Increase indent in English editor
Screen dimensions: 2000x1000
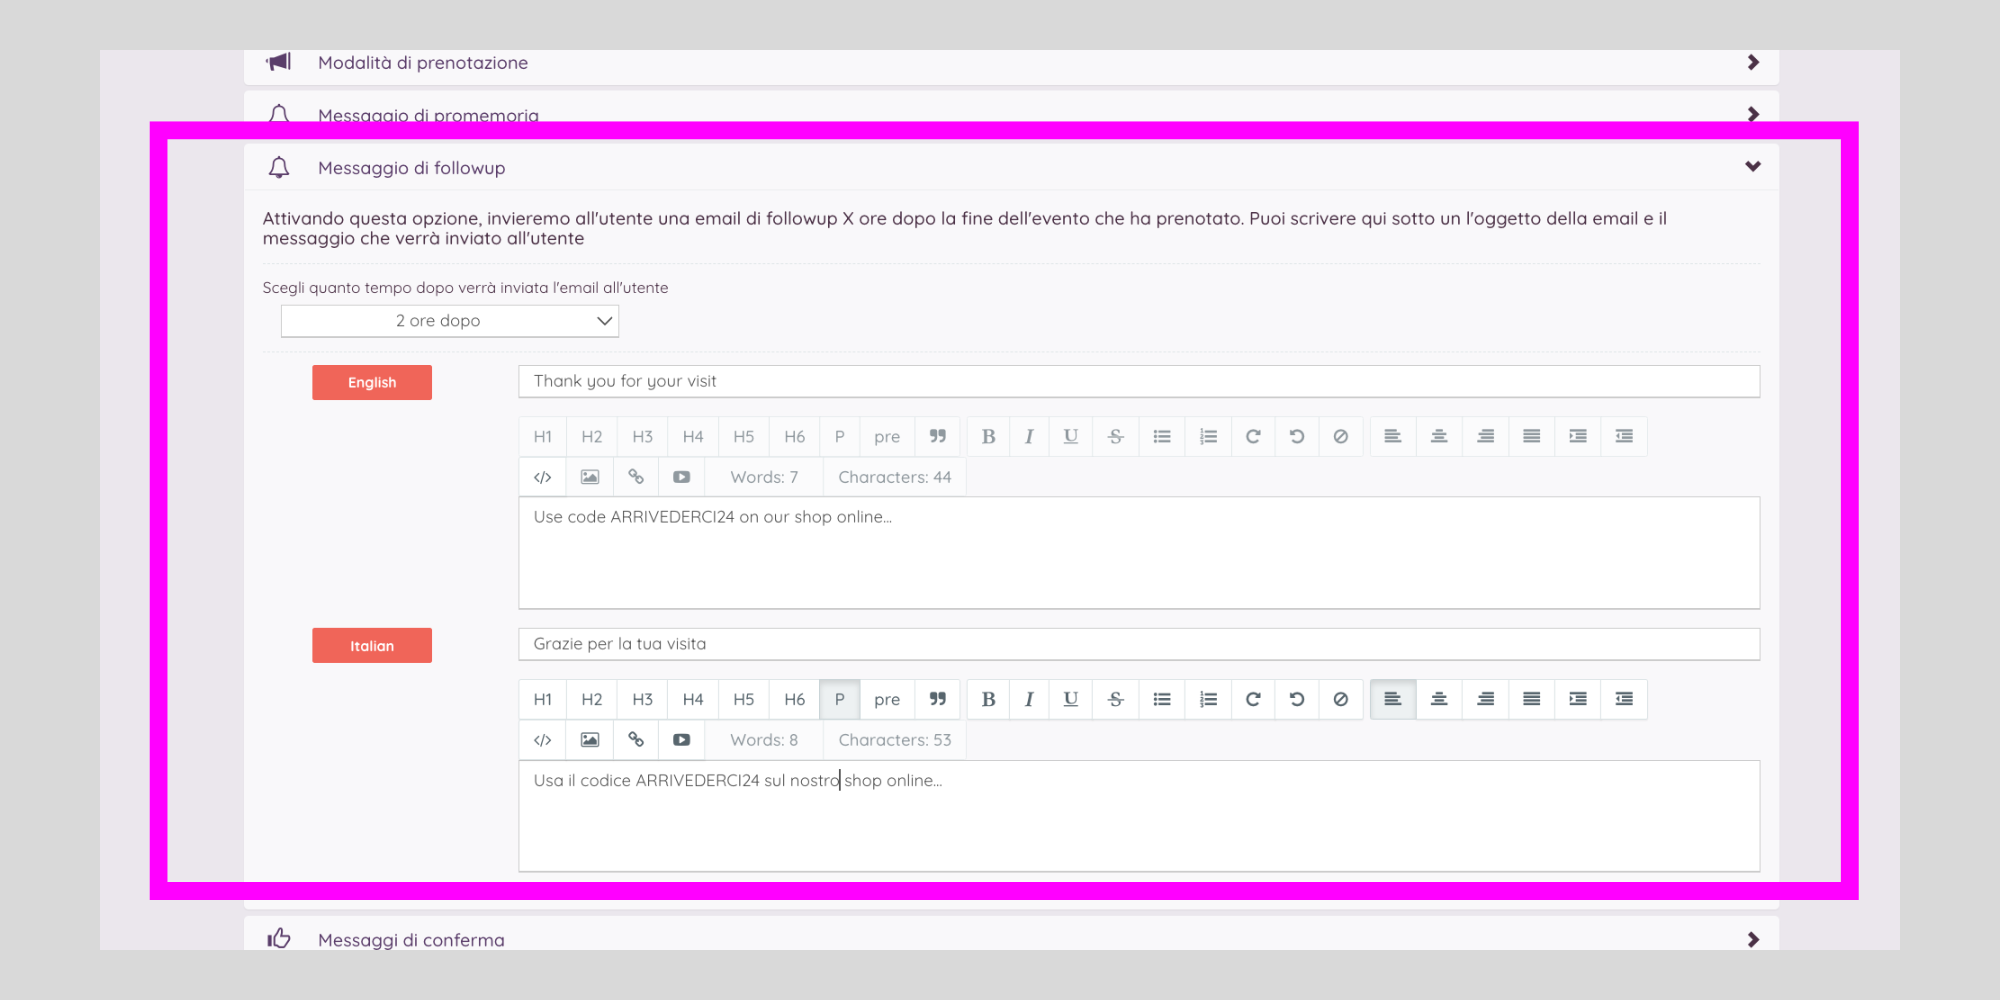(x=1578, y=436)
